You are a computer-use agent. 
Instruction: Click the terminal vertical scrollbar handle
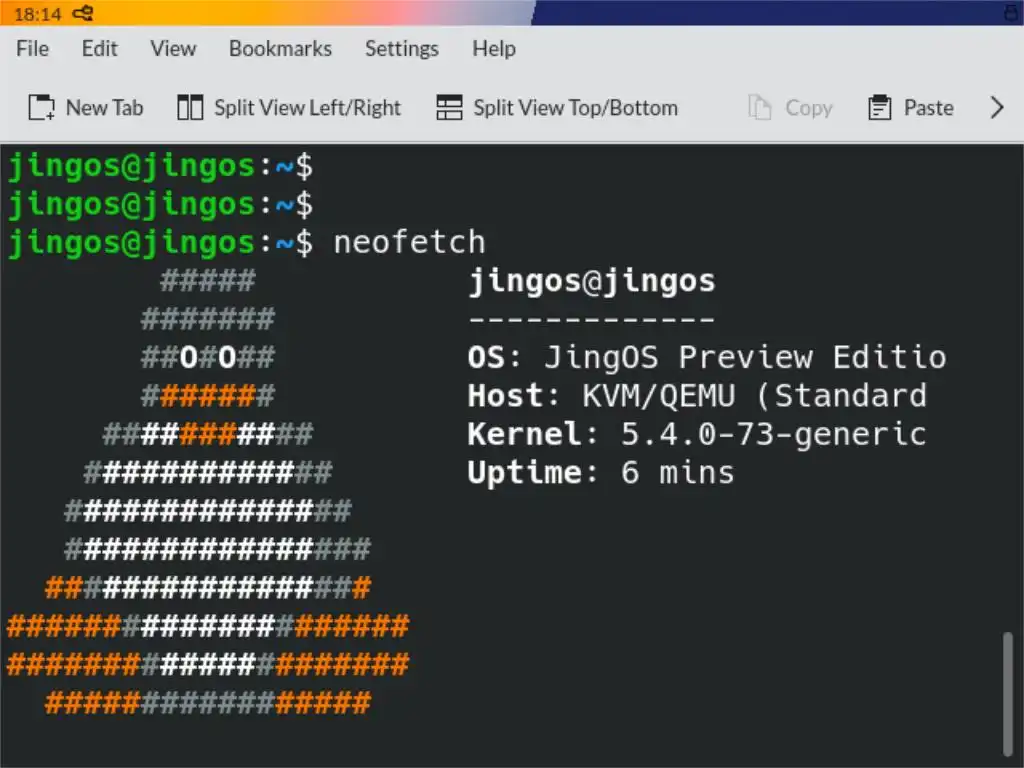tap(1008, 694)
